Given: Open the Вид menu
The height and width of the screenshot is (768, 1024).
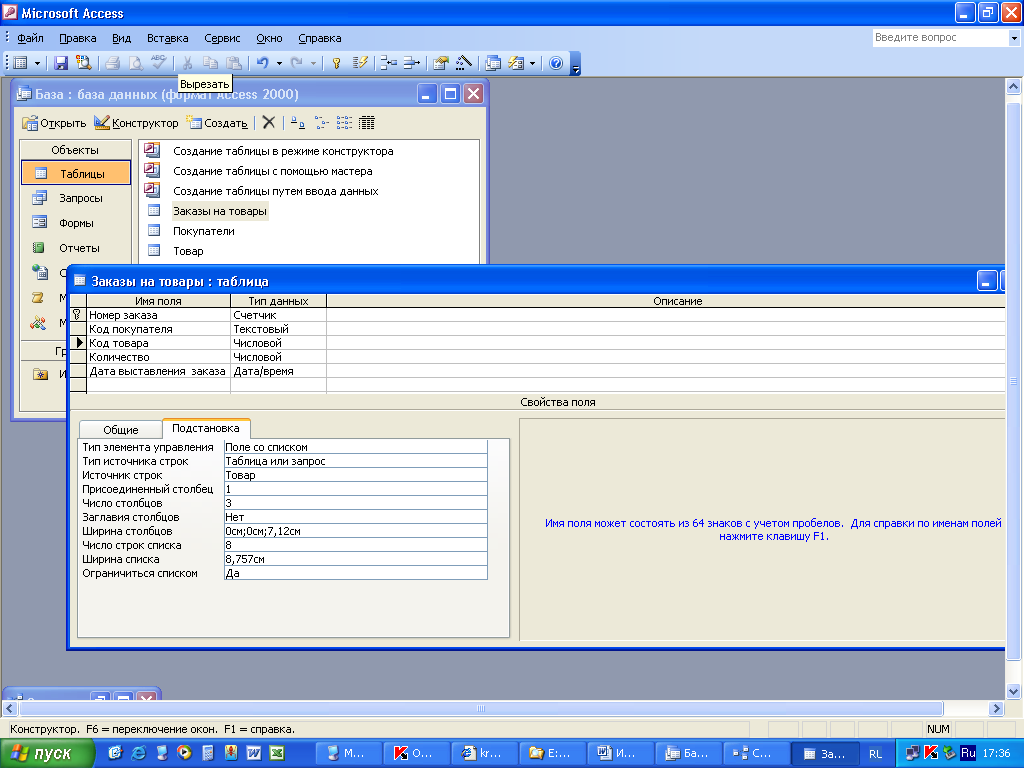Looking at the screenshot, I should [121, 38].
